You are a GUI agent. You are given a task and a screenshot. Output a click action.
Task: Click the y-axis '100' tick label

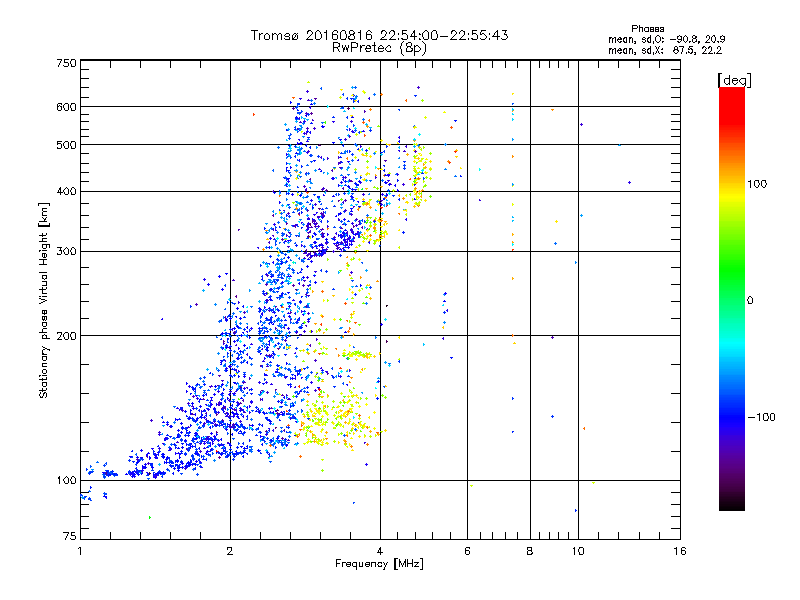point(66,481)
